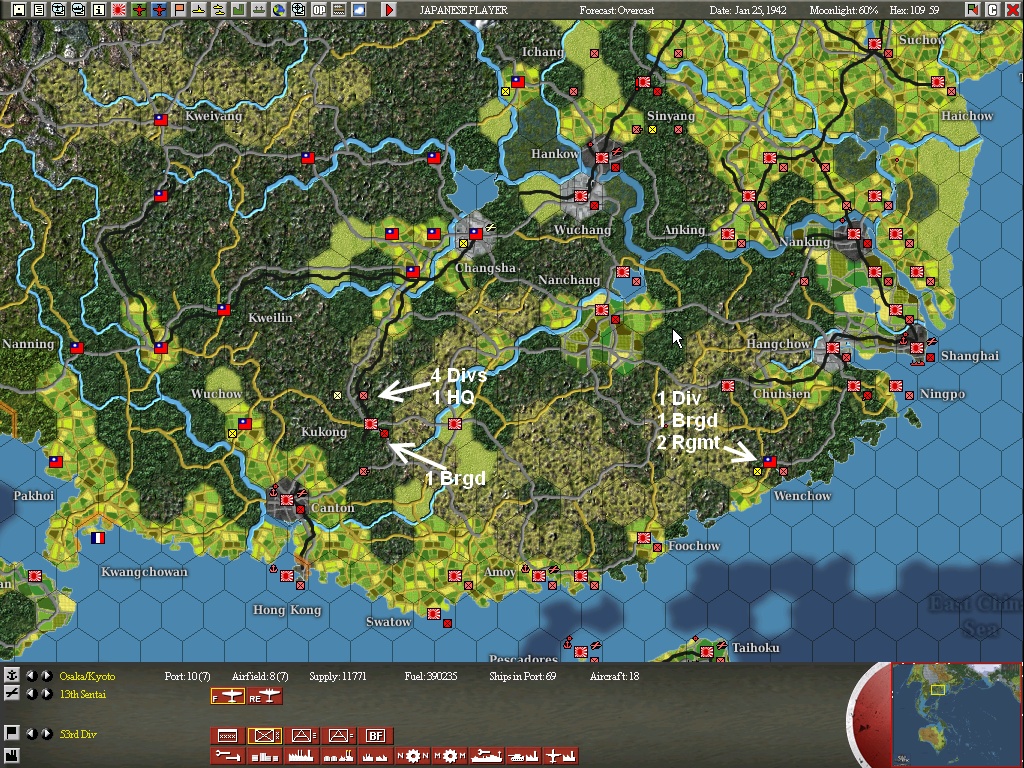Click the globe toolbar icon
This screenshot has width=1024, height=768.
(x=279, y=10)
